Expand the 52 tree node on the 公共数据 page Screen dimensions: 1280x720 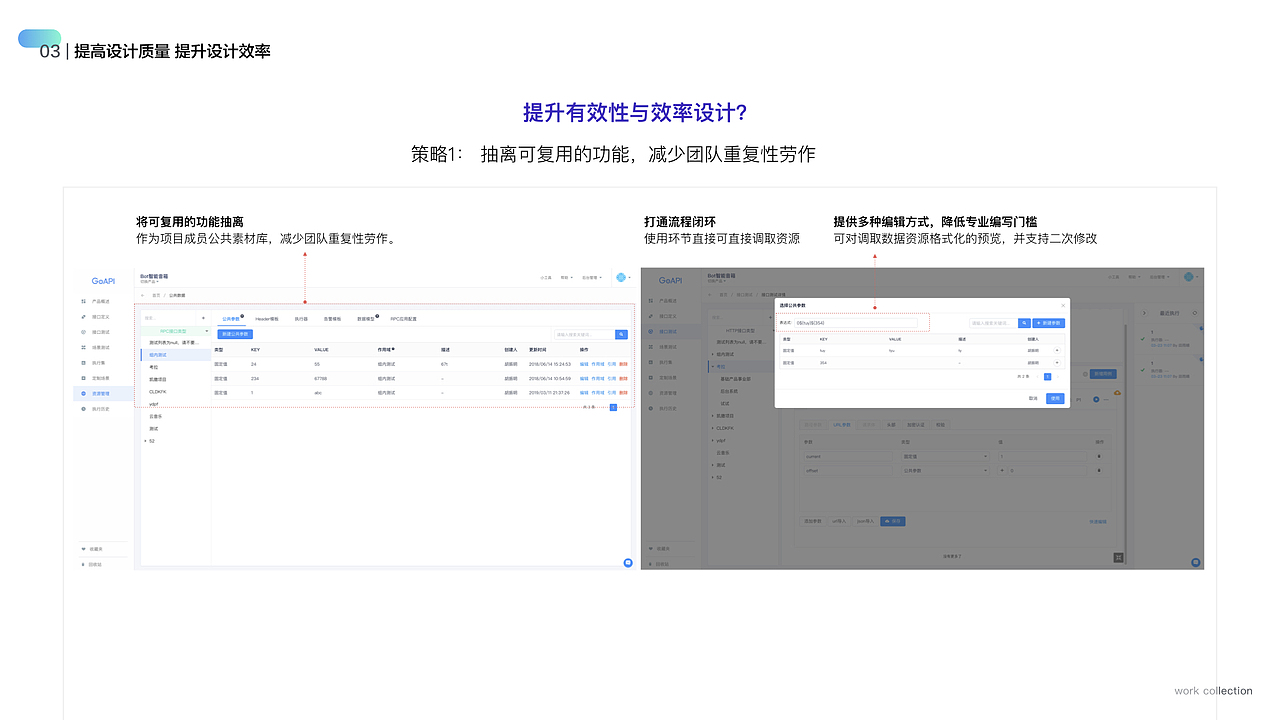point(146,440)
